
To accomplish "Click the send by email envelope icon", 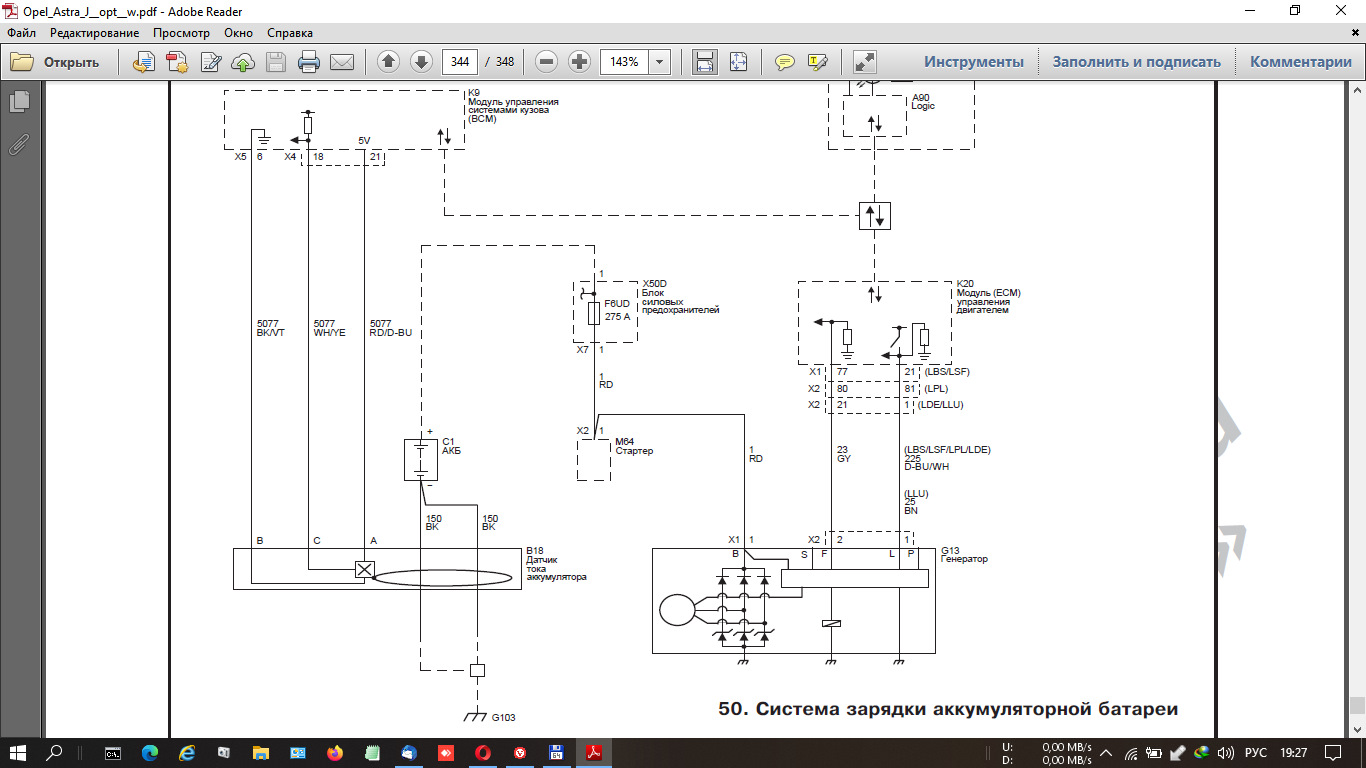I will point(342,62).
